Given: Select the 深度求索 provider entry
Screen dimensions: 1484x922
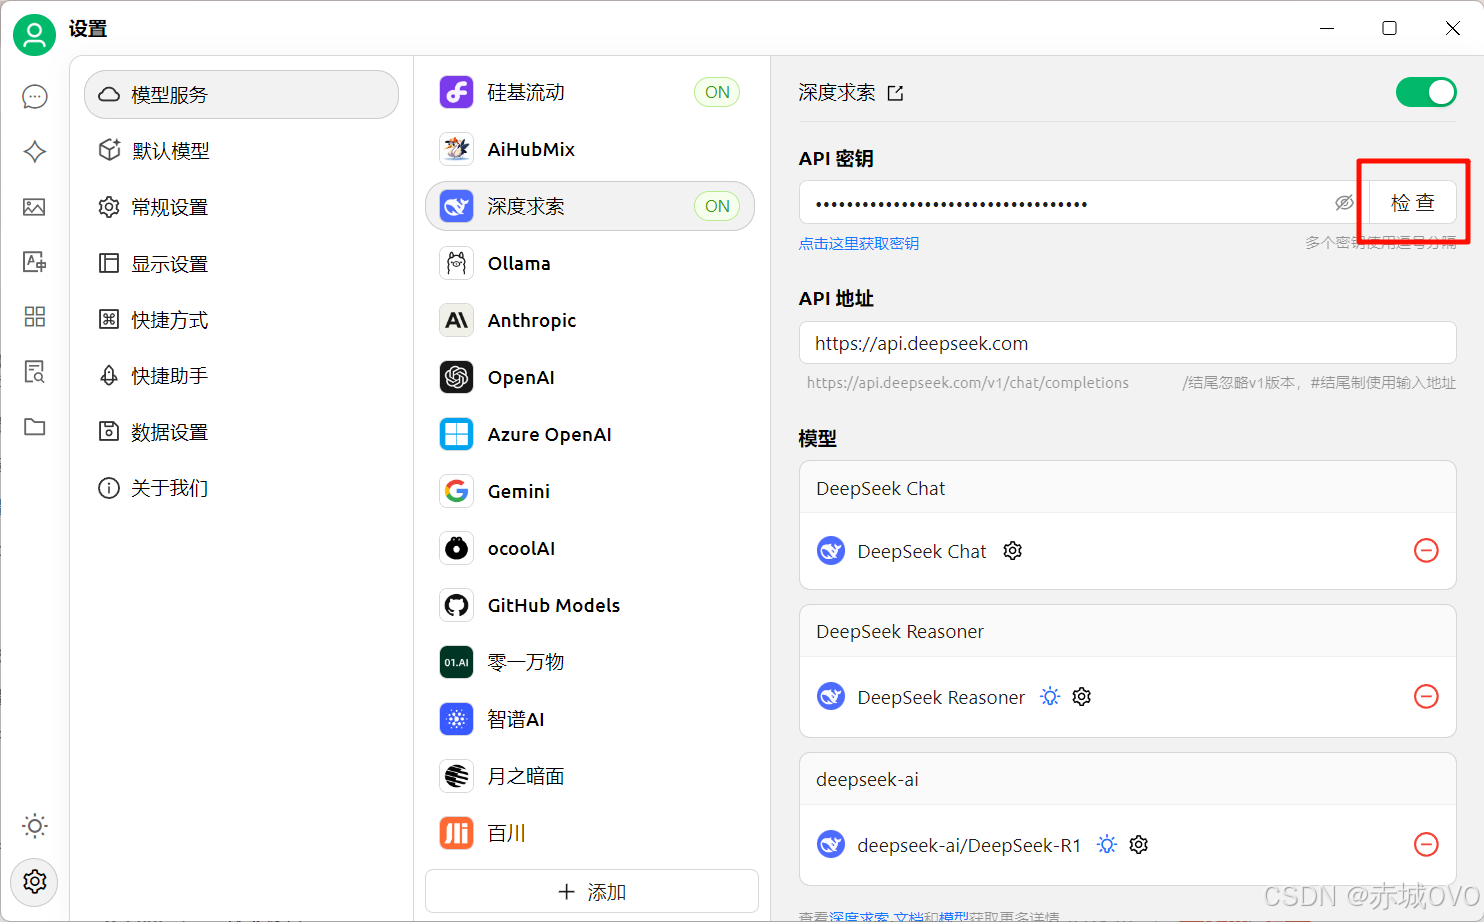Looking at the screenshot, I should coord(590,206).
